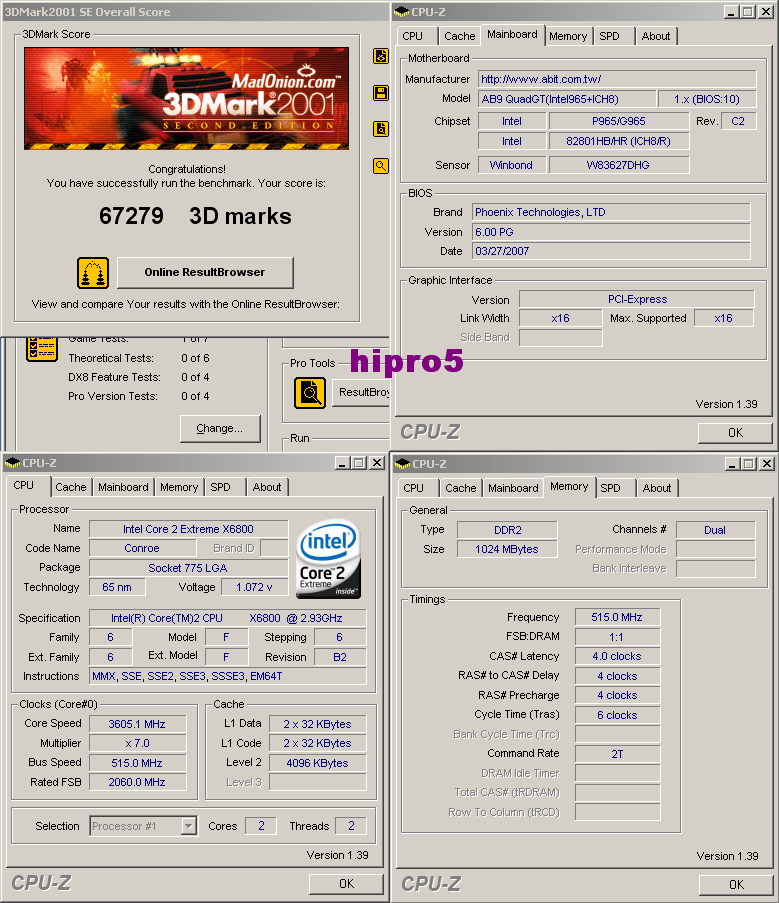Click the document-with-magnifier icon in 3DMark
779x903 pixels.
pyautogui.click(x=381, y=129)
